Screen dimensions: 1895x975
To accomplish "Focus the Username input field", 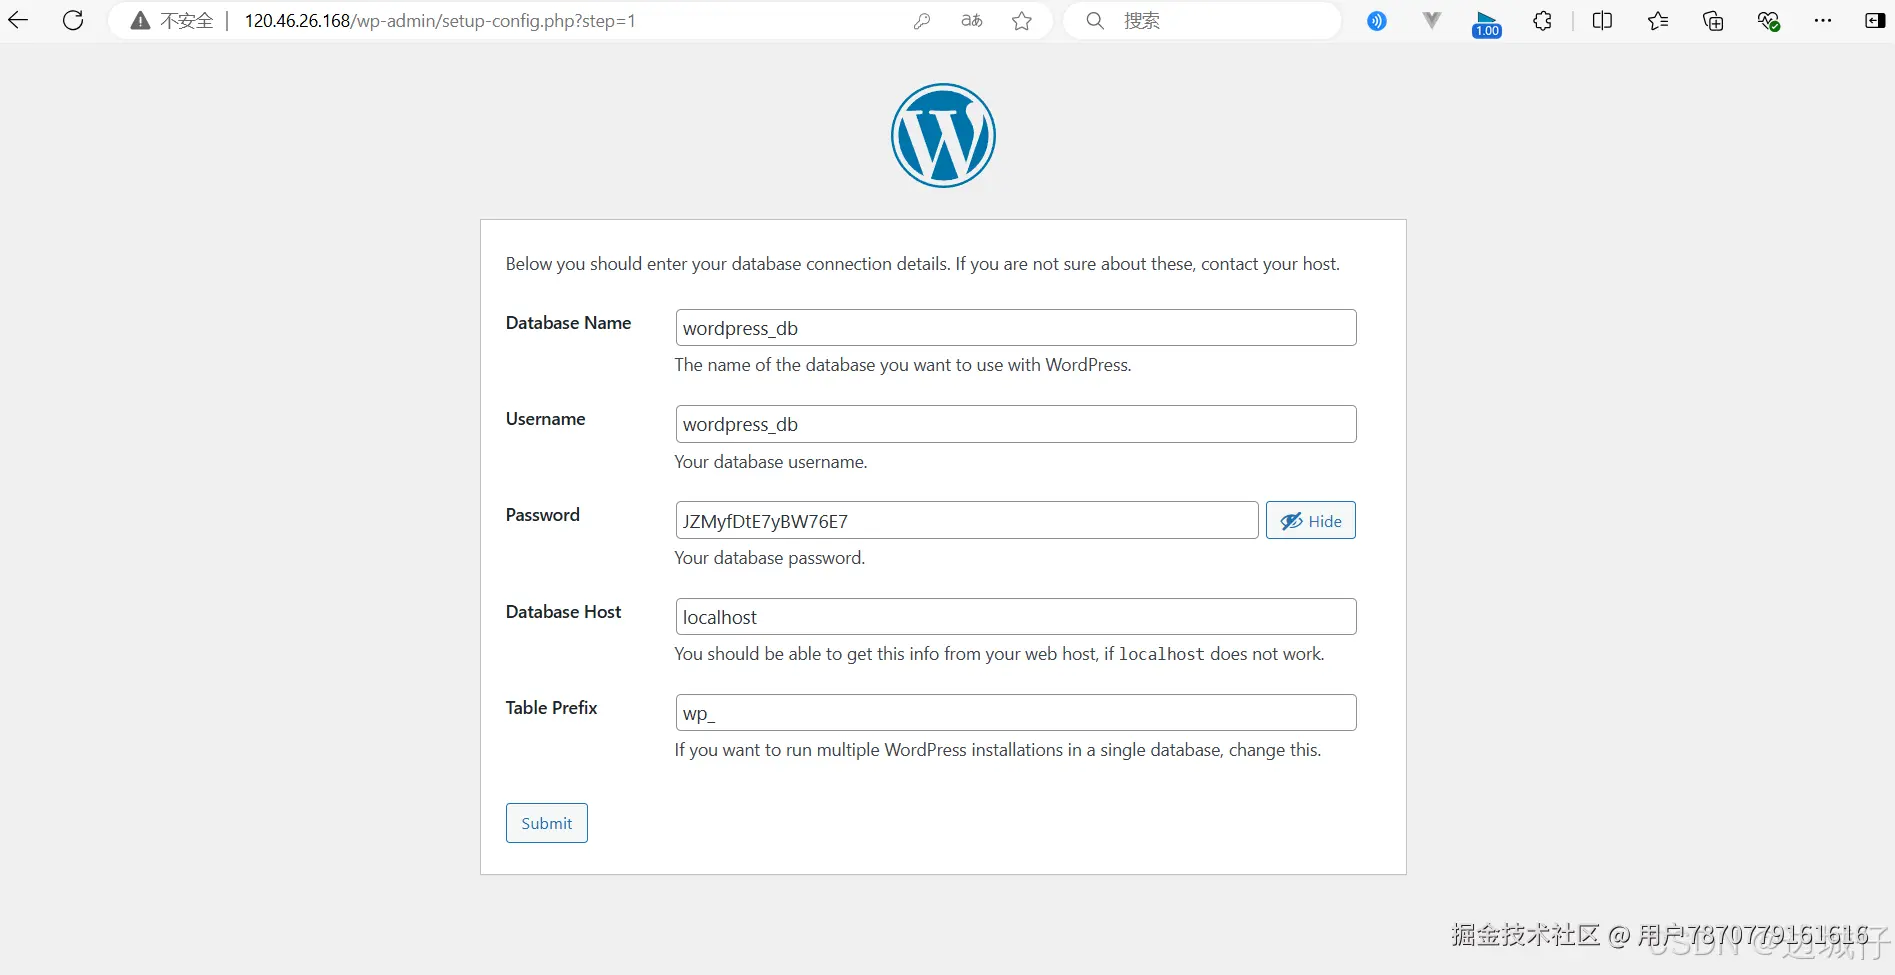I will (1016, 424).
